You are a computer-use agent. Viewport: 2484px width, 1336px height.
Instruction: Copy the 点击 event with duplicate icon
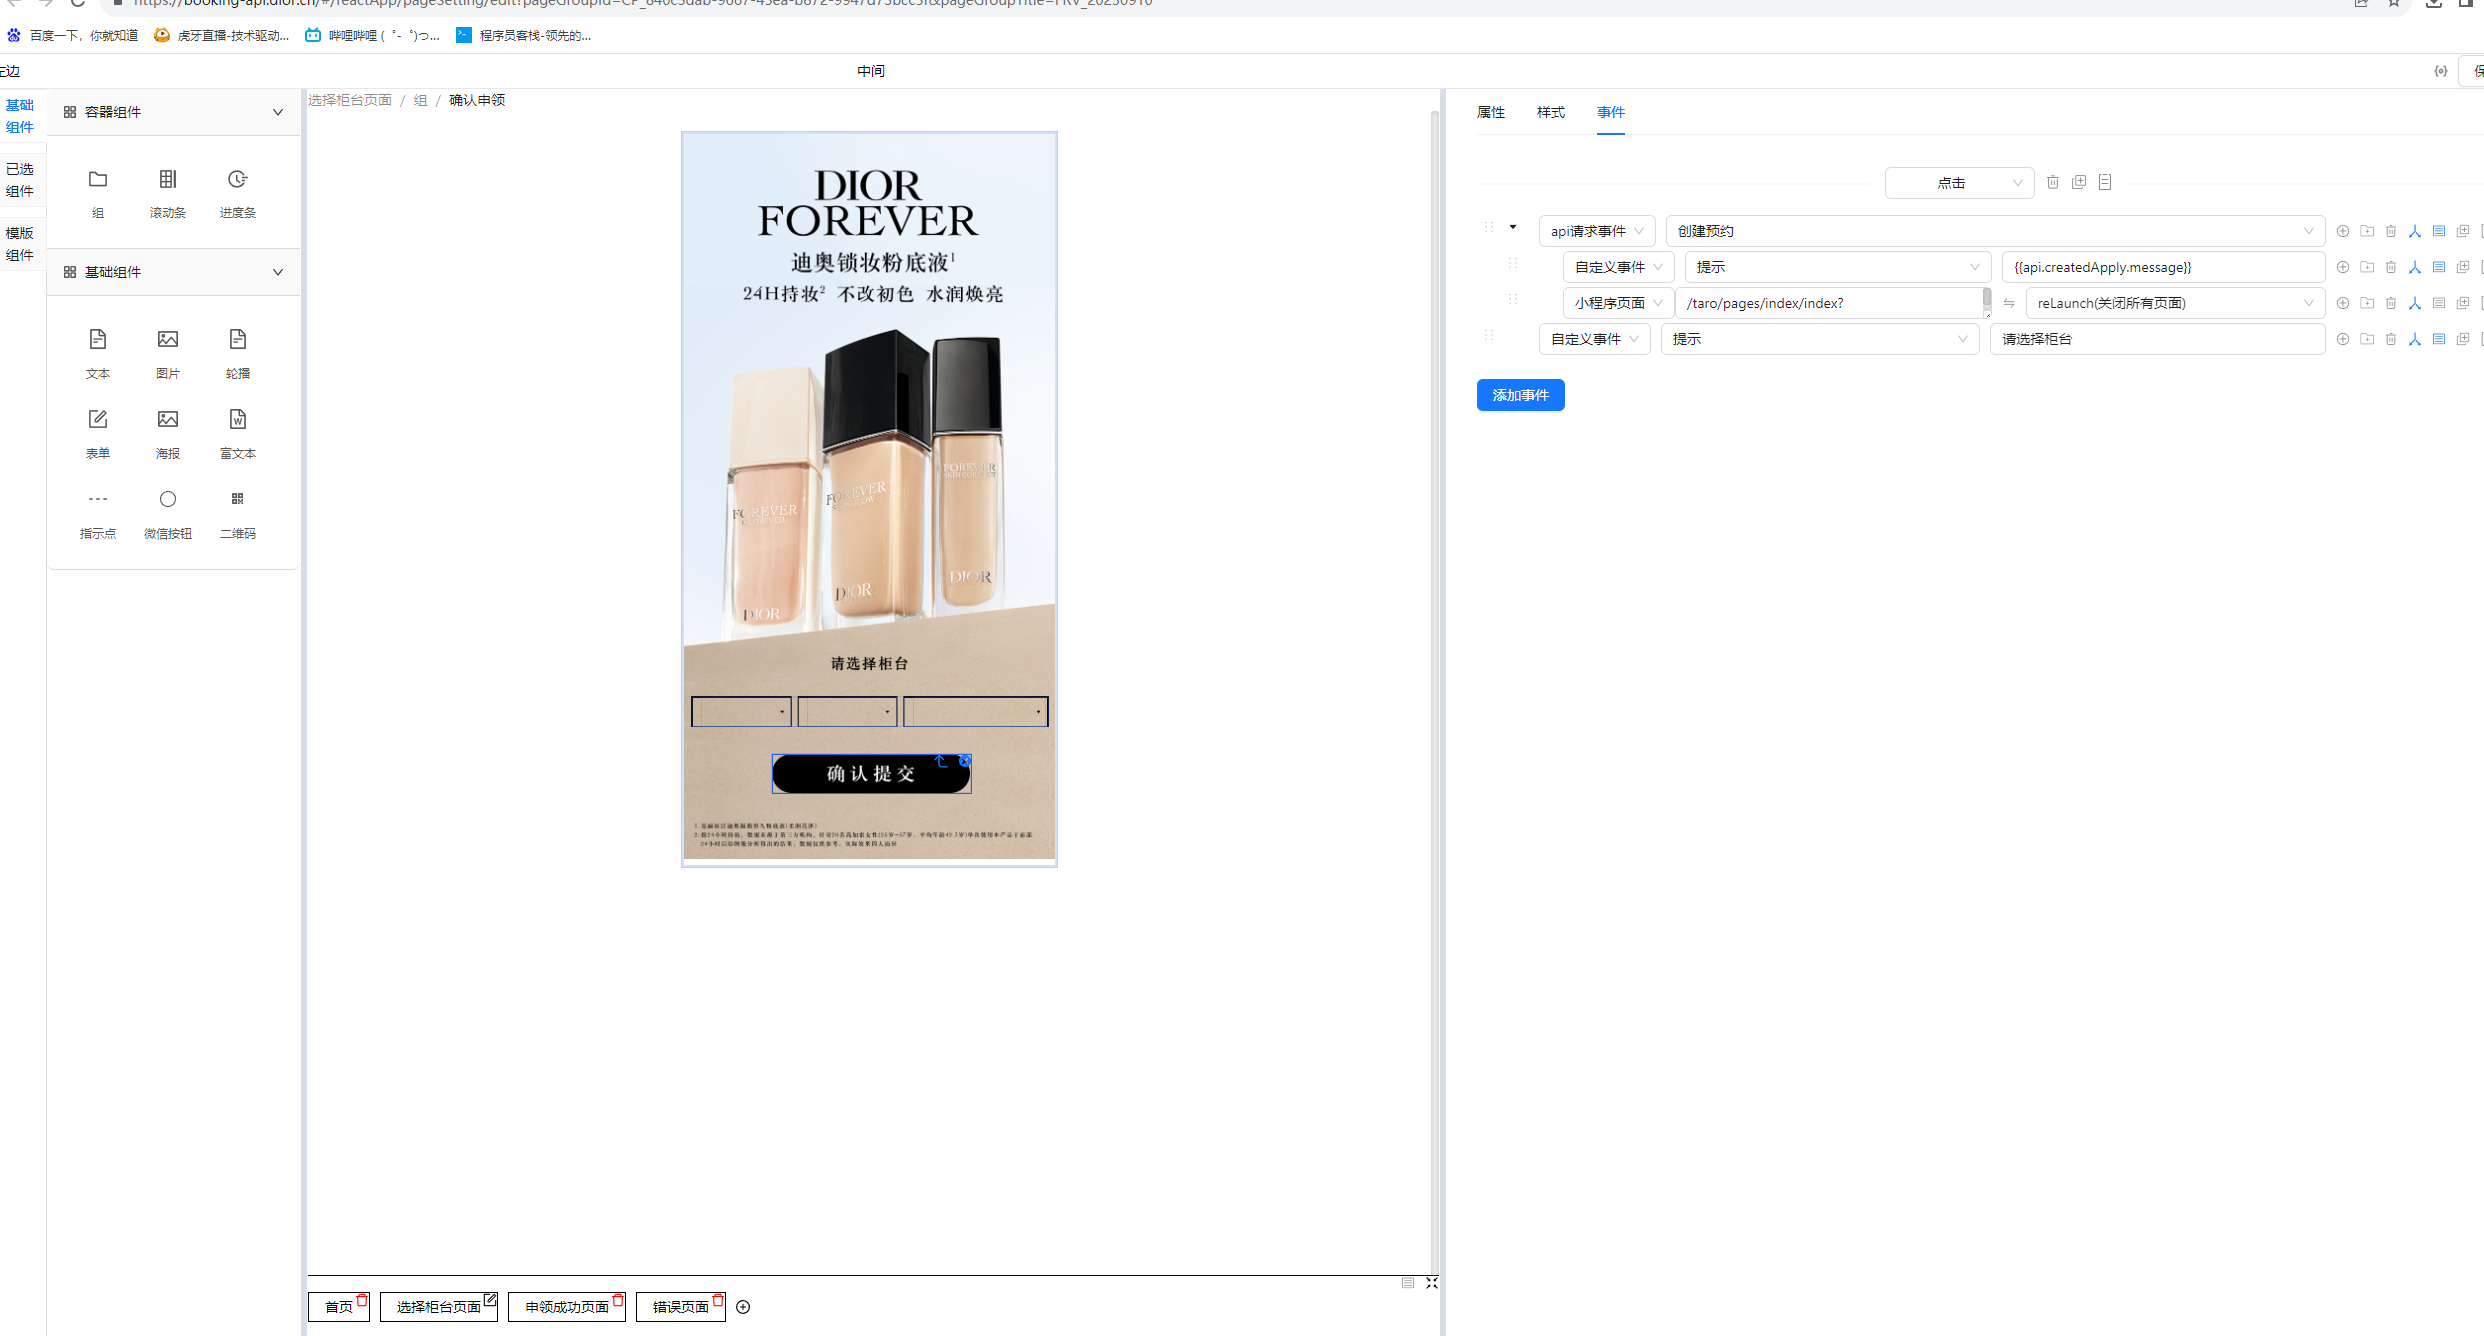coord(2079,182)
